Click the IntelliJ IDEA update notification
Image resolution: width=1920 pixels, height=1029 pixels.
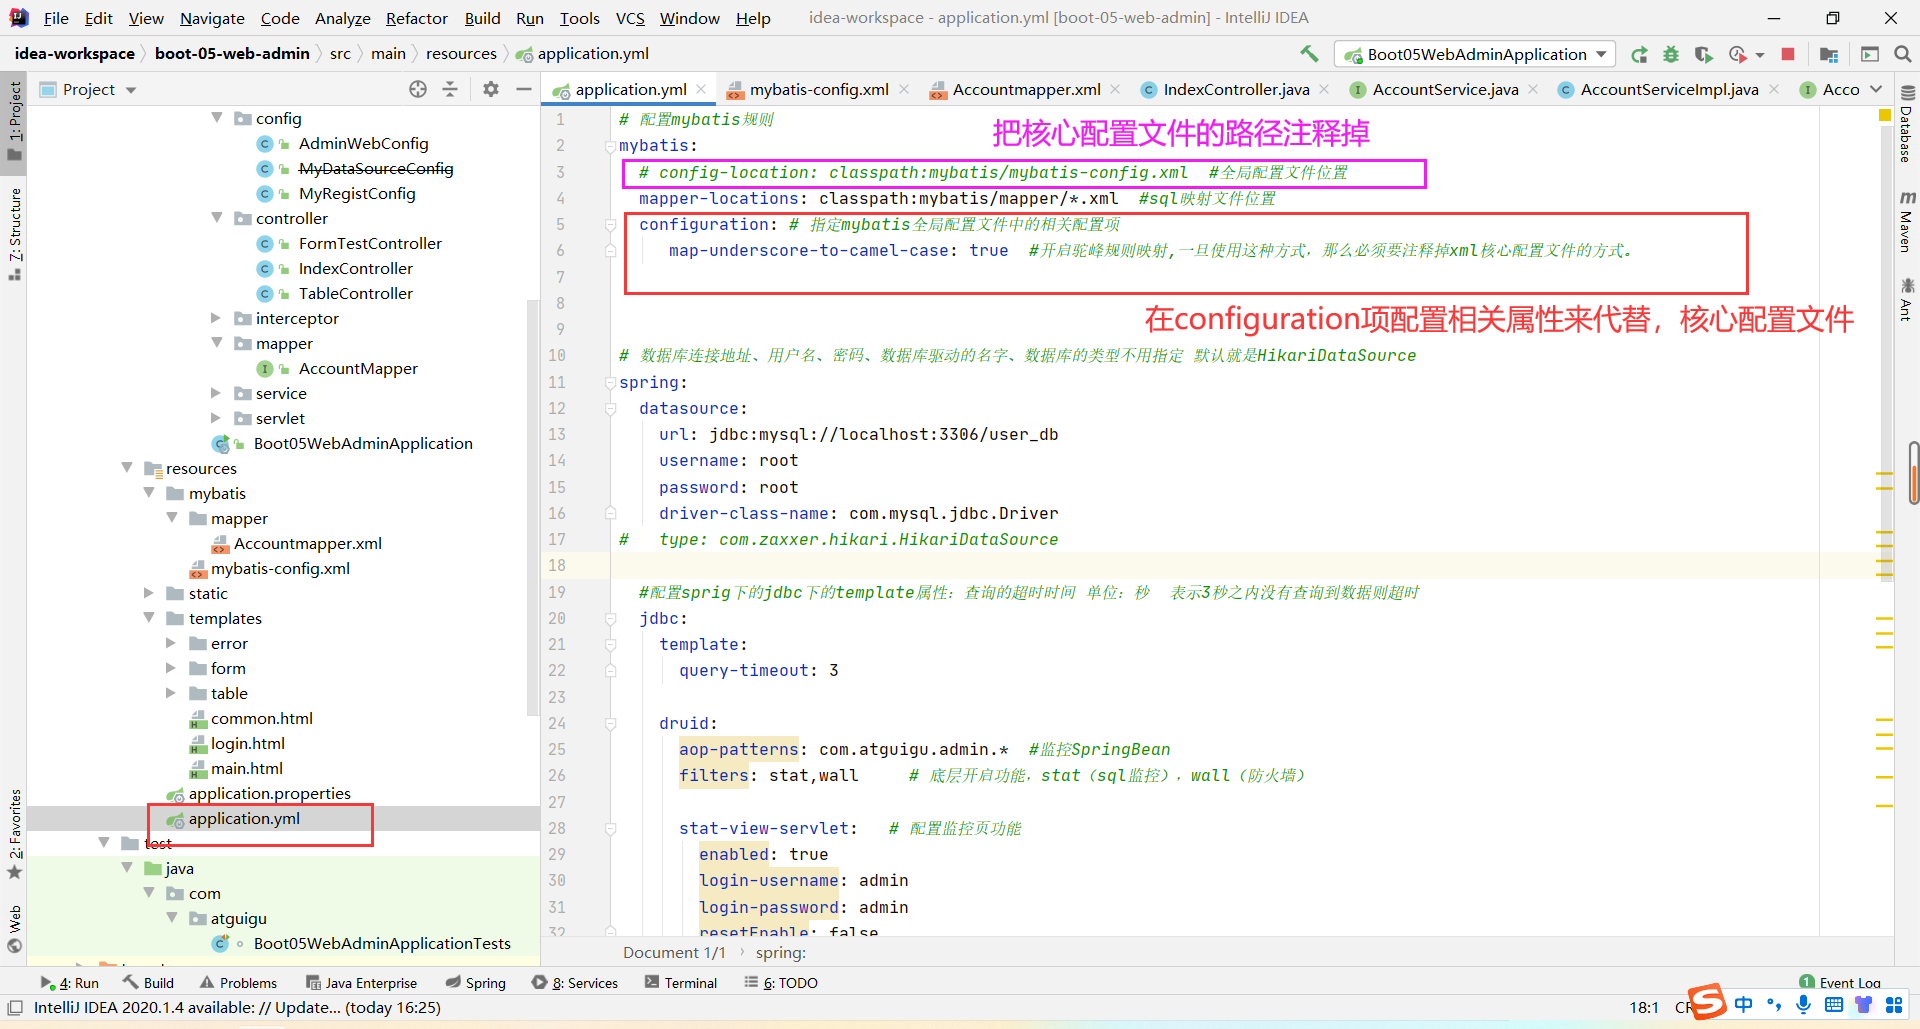[237, 1008]
